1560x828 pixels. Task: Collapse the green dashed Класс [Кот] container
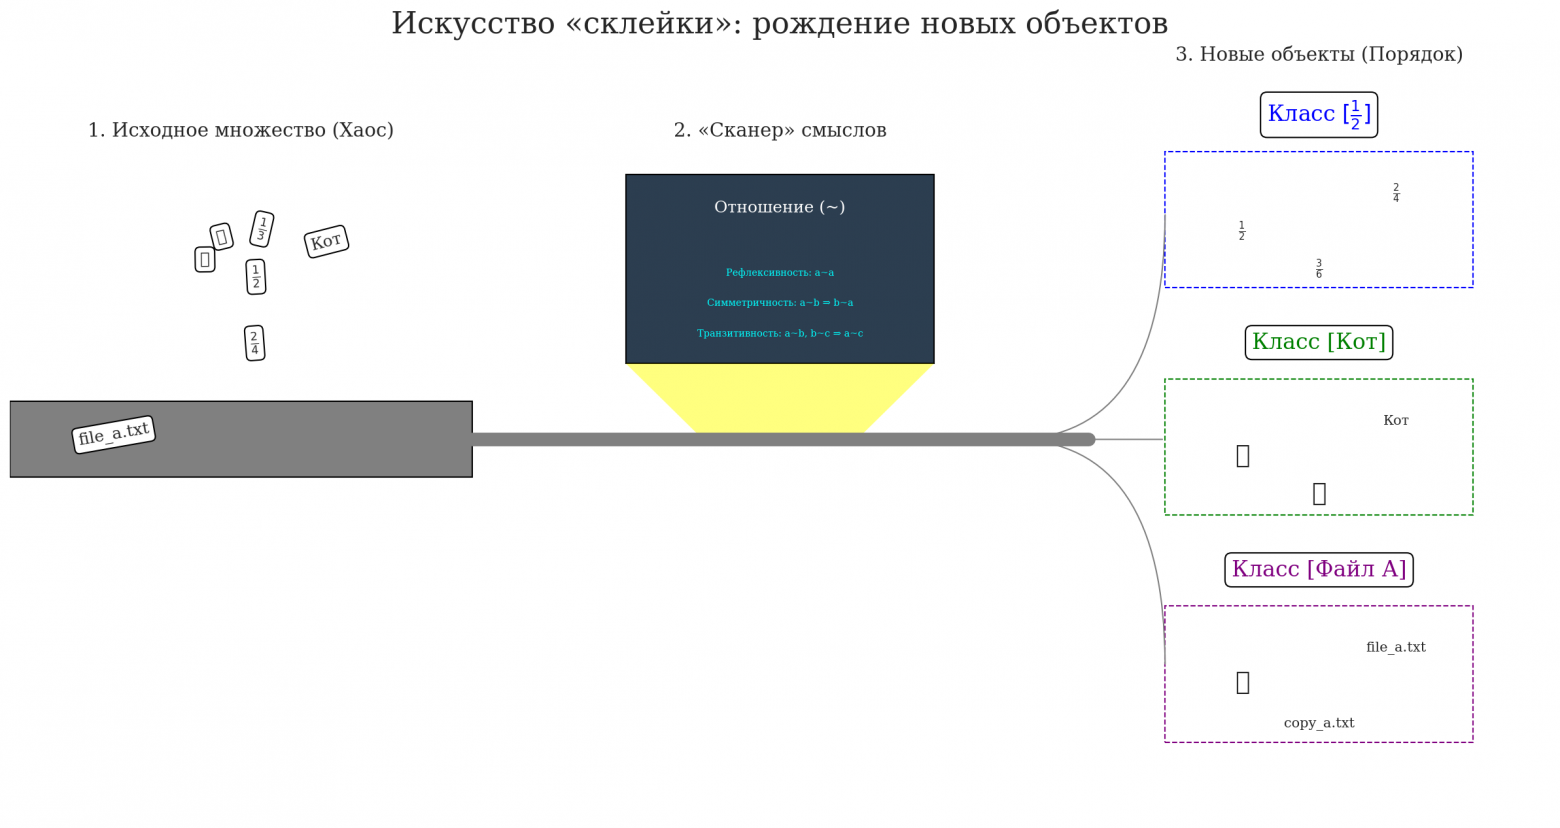point(1318,446)
